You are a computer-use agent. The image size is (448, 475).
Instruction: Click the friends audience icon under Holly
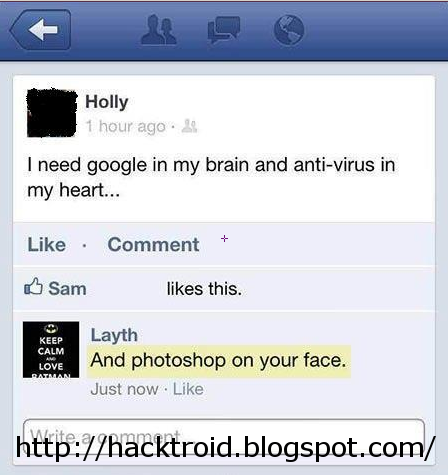[189, 126]
